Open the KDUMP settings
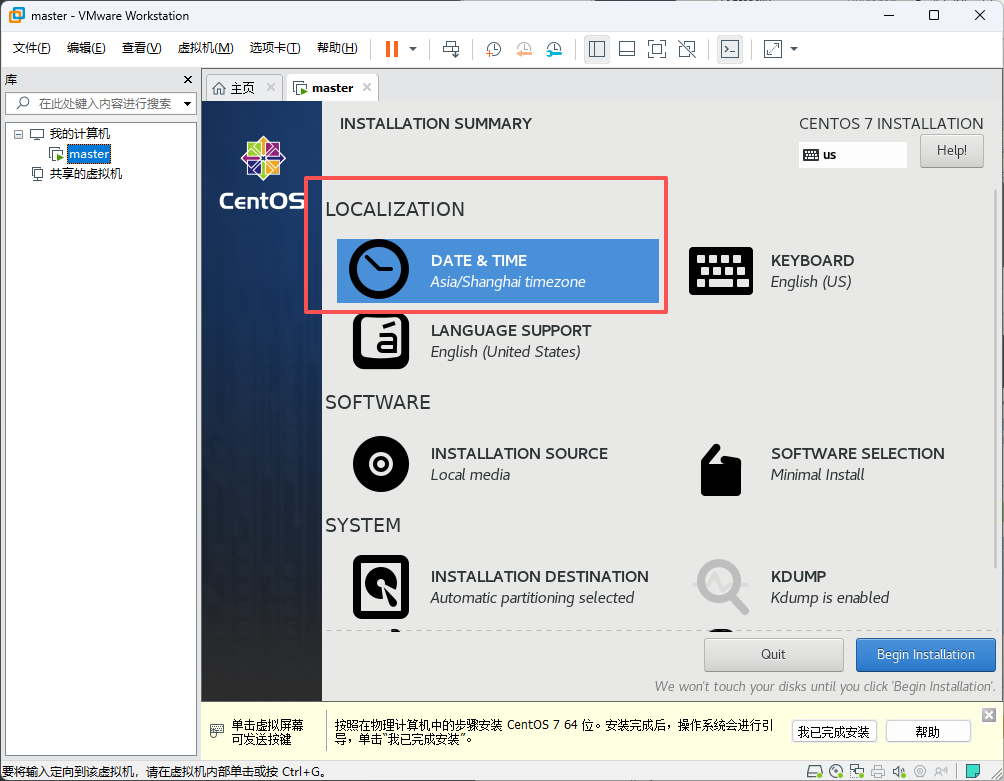The height and width of the screenshot is (781, 1004). pyautogui.click(x=793, y=587)
